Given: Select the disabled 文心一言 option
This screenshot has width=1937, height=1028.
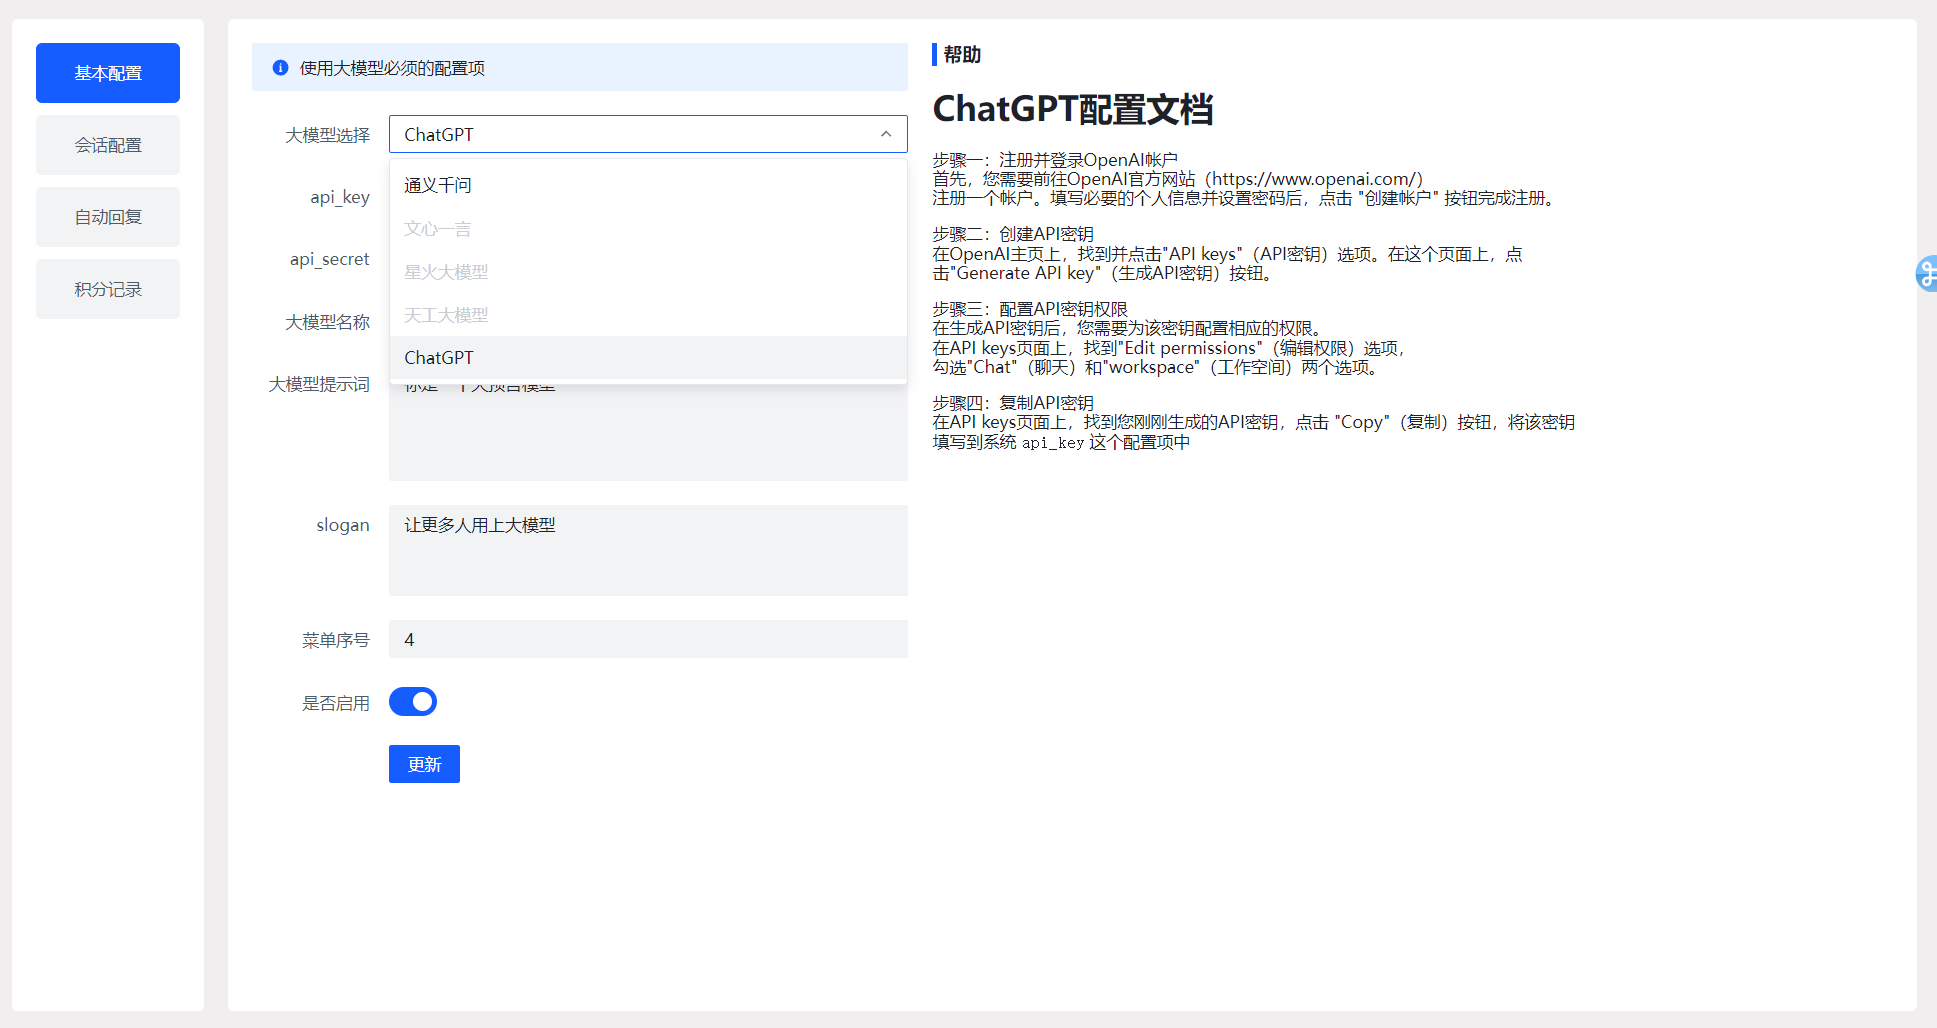Looking at the screenshot, I should pyautogui.click(x=437, y=229).
